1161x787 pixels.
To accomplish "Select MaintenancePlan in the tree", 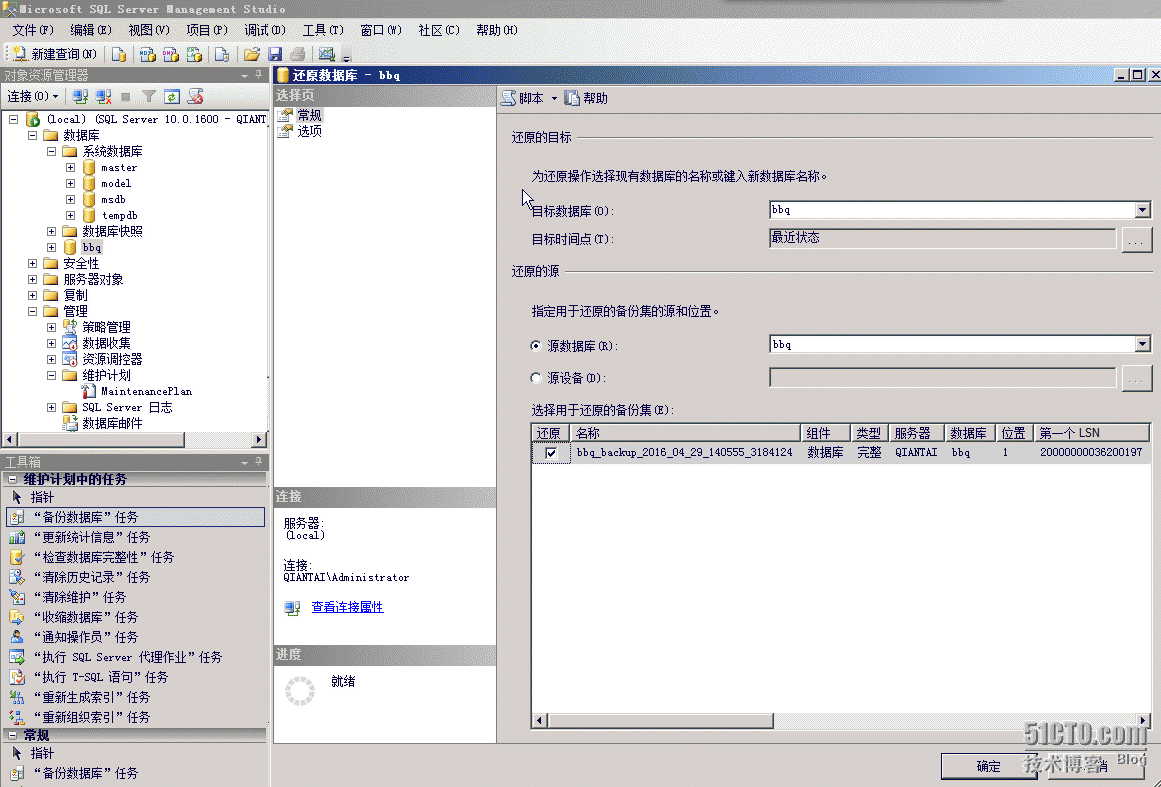I will click(x=146, y=391).
